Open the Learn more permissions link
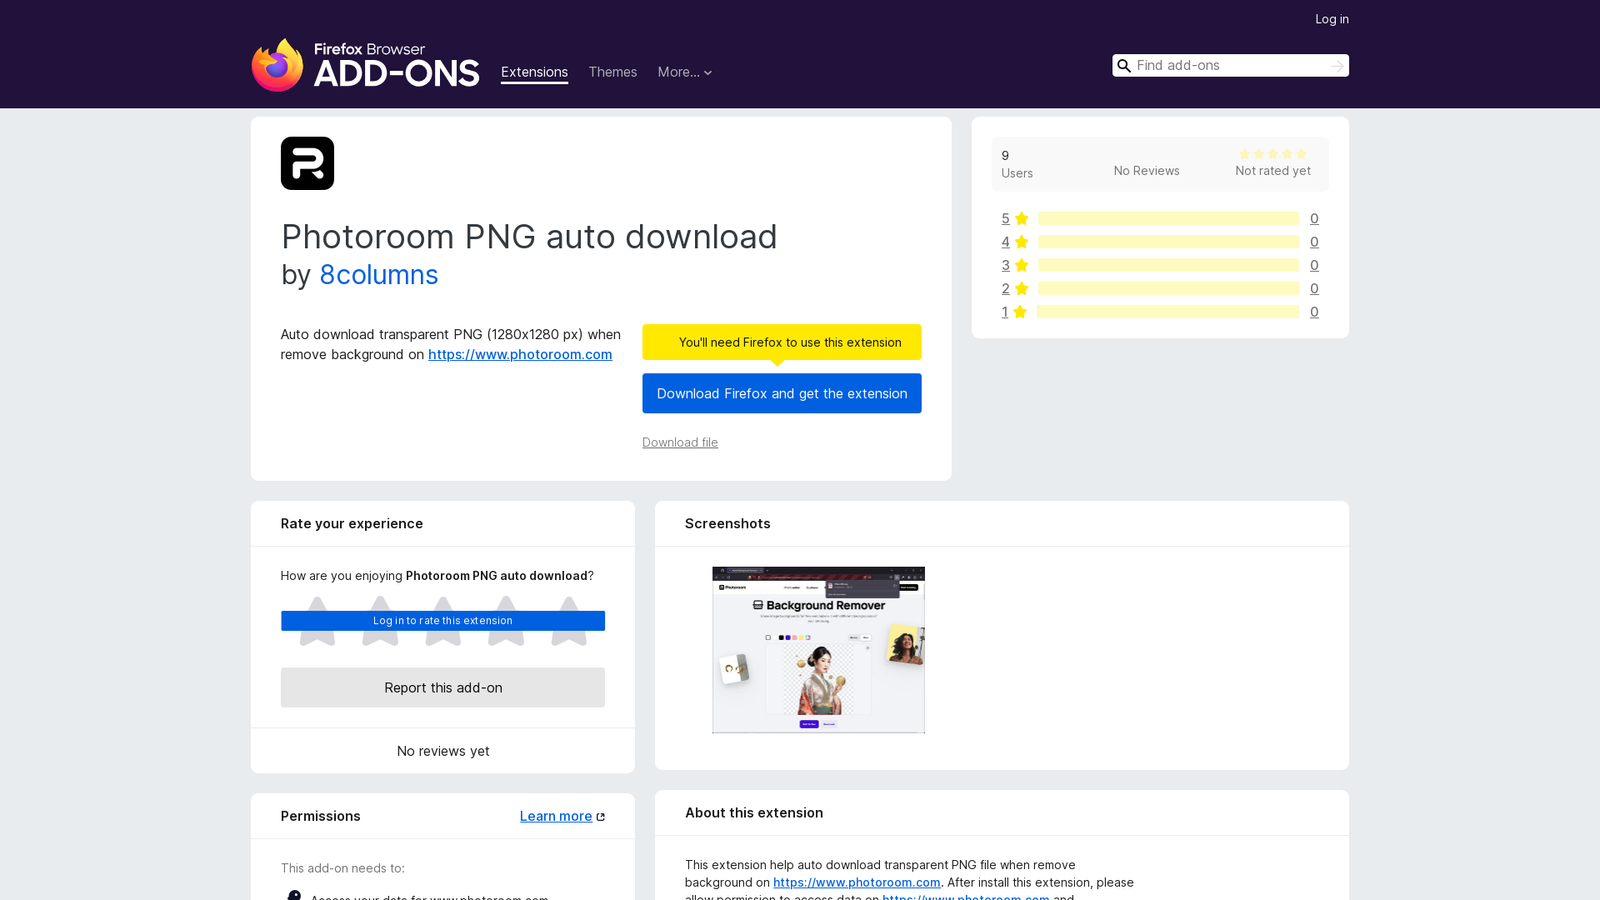 coord(556,816)
